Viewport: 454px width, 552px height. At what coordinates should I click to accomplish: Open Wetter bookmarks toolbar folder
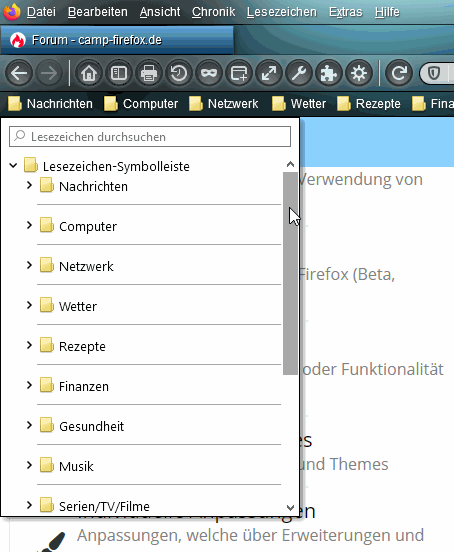299,104
